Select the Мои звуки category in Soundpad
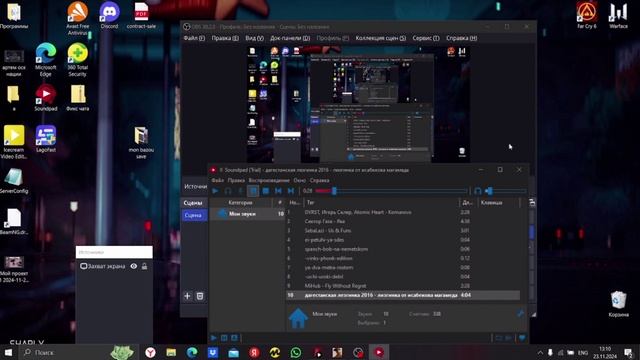 click(x=248, y=214)
